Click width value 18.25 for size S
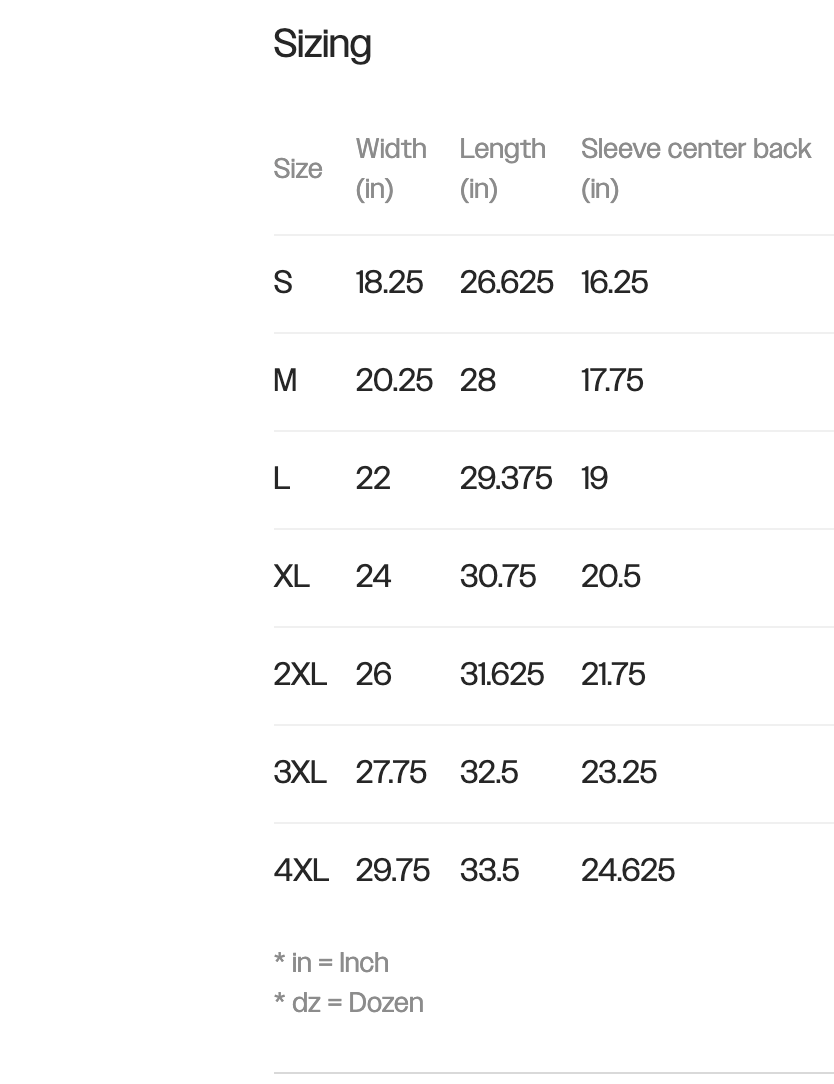Screen dimensions: 834x1084 389,283
